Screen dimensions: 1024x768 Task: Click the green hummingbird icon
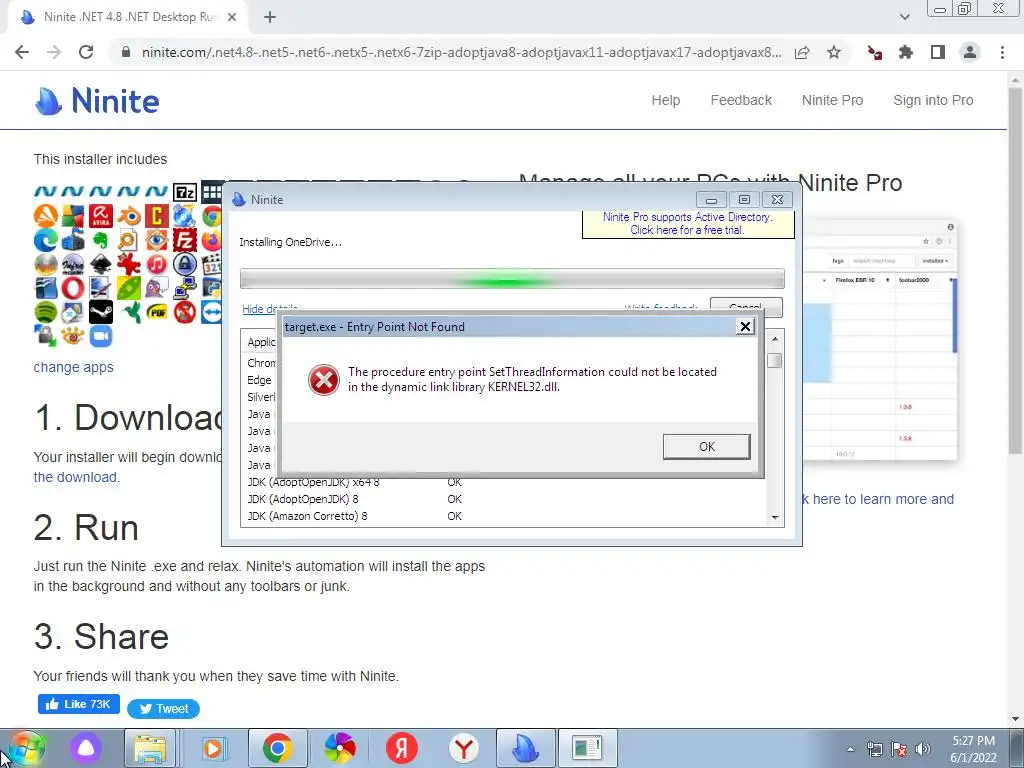[130, 312]
